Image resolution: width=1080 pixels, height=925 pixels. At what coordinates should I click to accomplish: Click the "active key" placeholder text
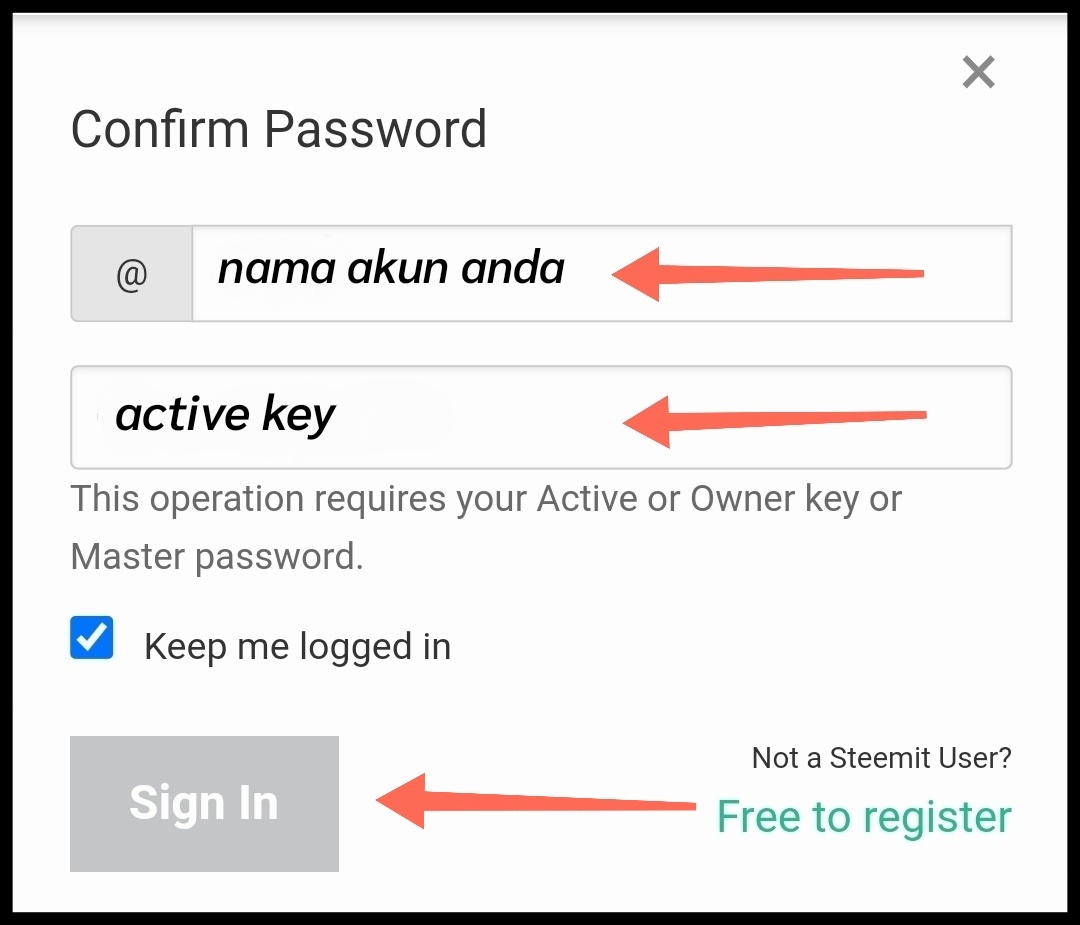(225, 414)
